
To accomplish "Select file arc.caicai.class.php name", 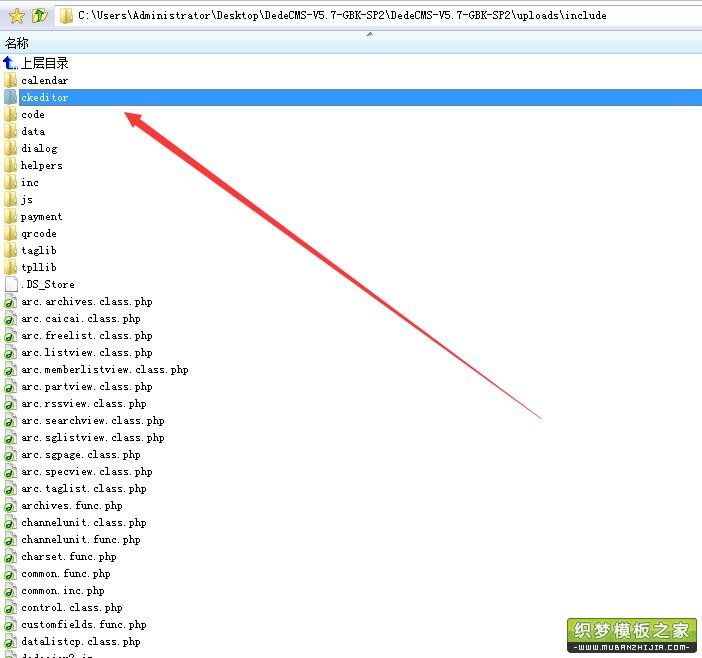I will pos(81,319).
